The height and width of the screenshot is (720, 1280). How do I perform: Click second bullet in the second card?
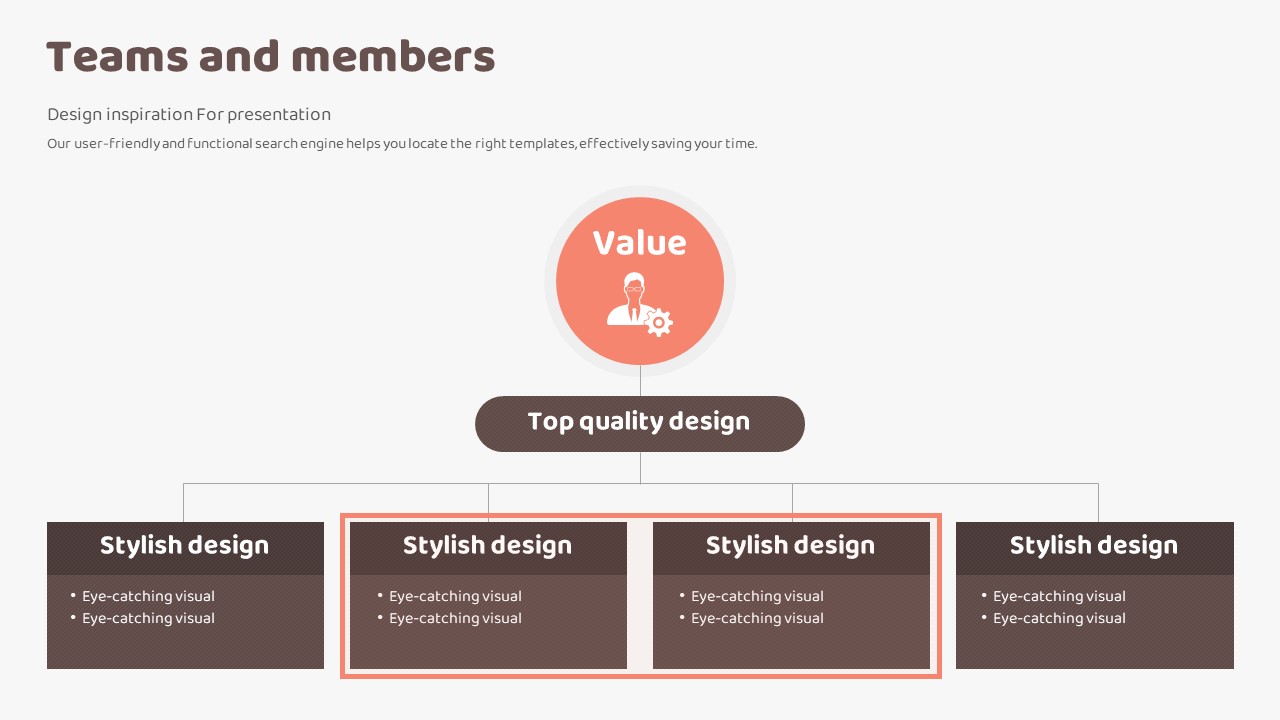coord(455,618)
